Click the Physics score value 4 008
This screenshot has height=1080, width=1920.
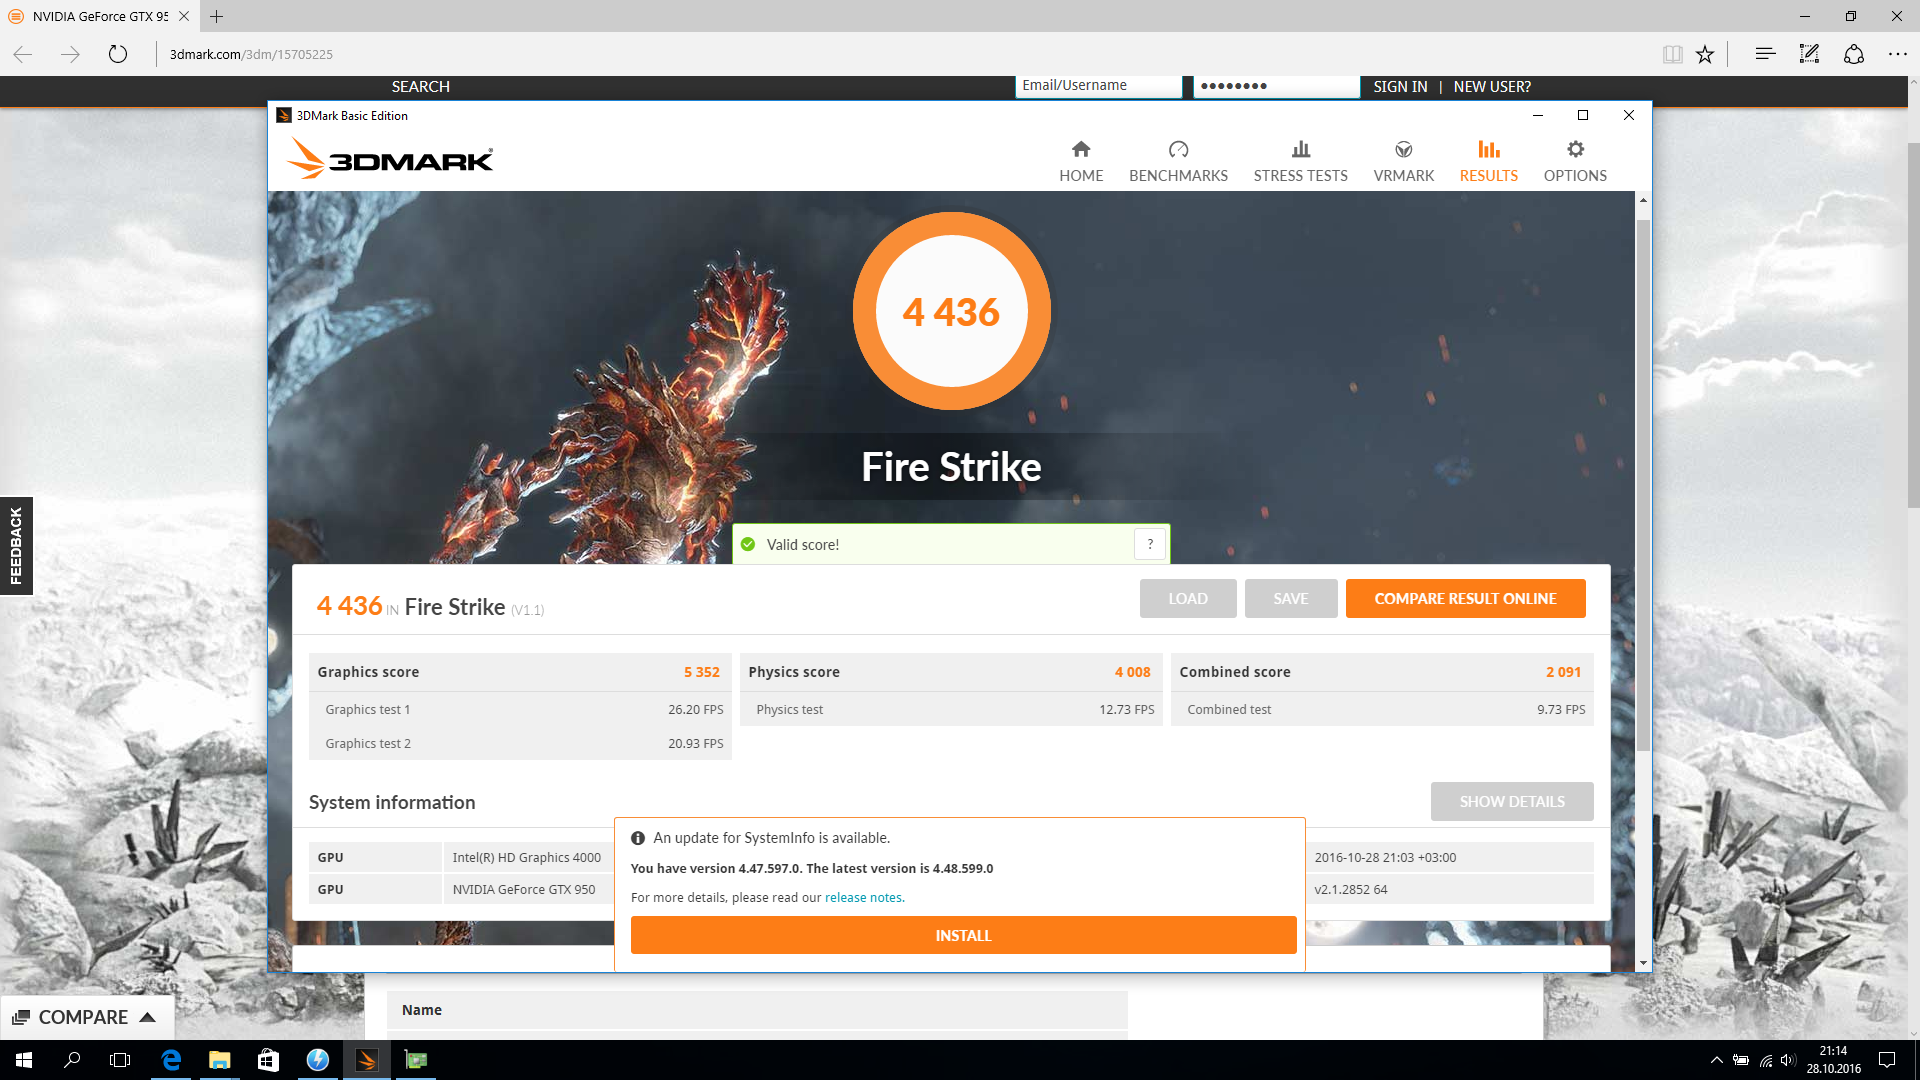(x=1132, y=672)
